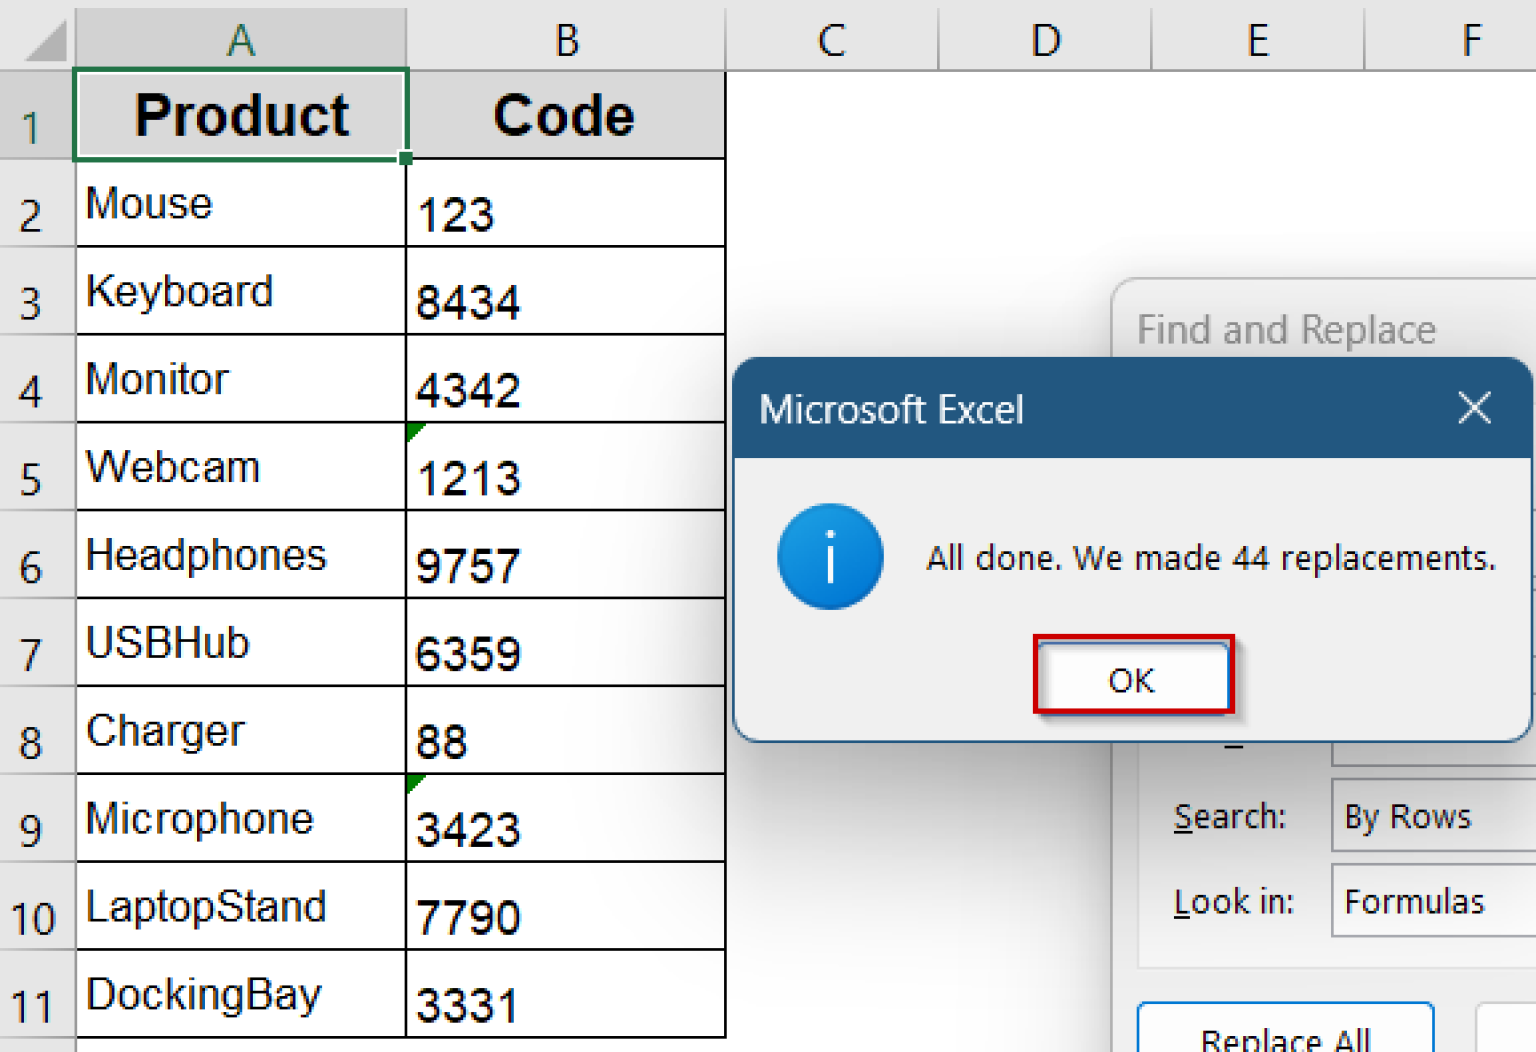The width and height of the screenshot is (1536, 1052).
Task: Click the green error triangle on cell B5
Action: coord(413,431)
